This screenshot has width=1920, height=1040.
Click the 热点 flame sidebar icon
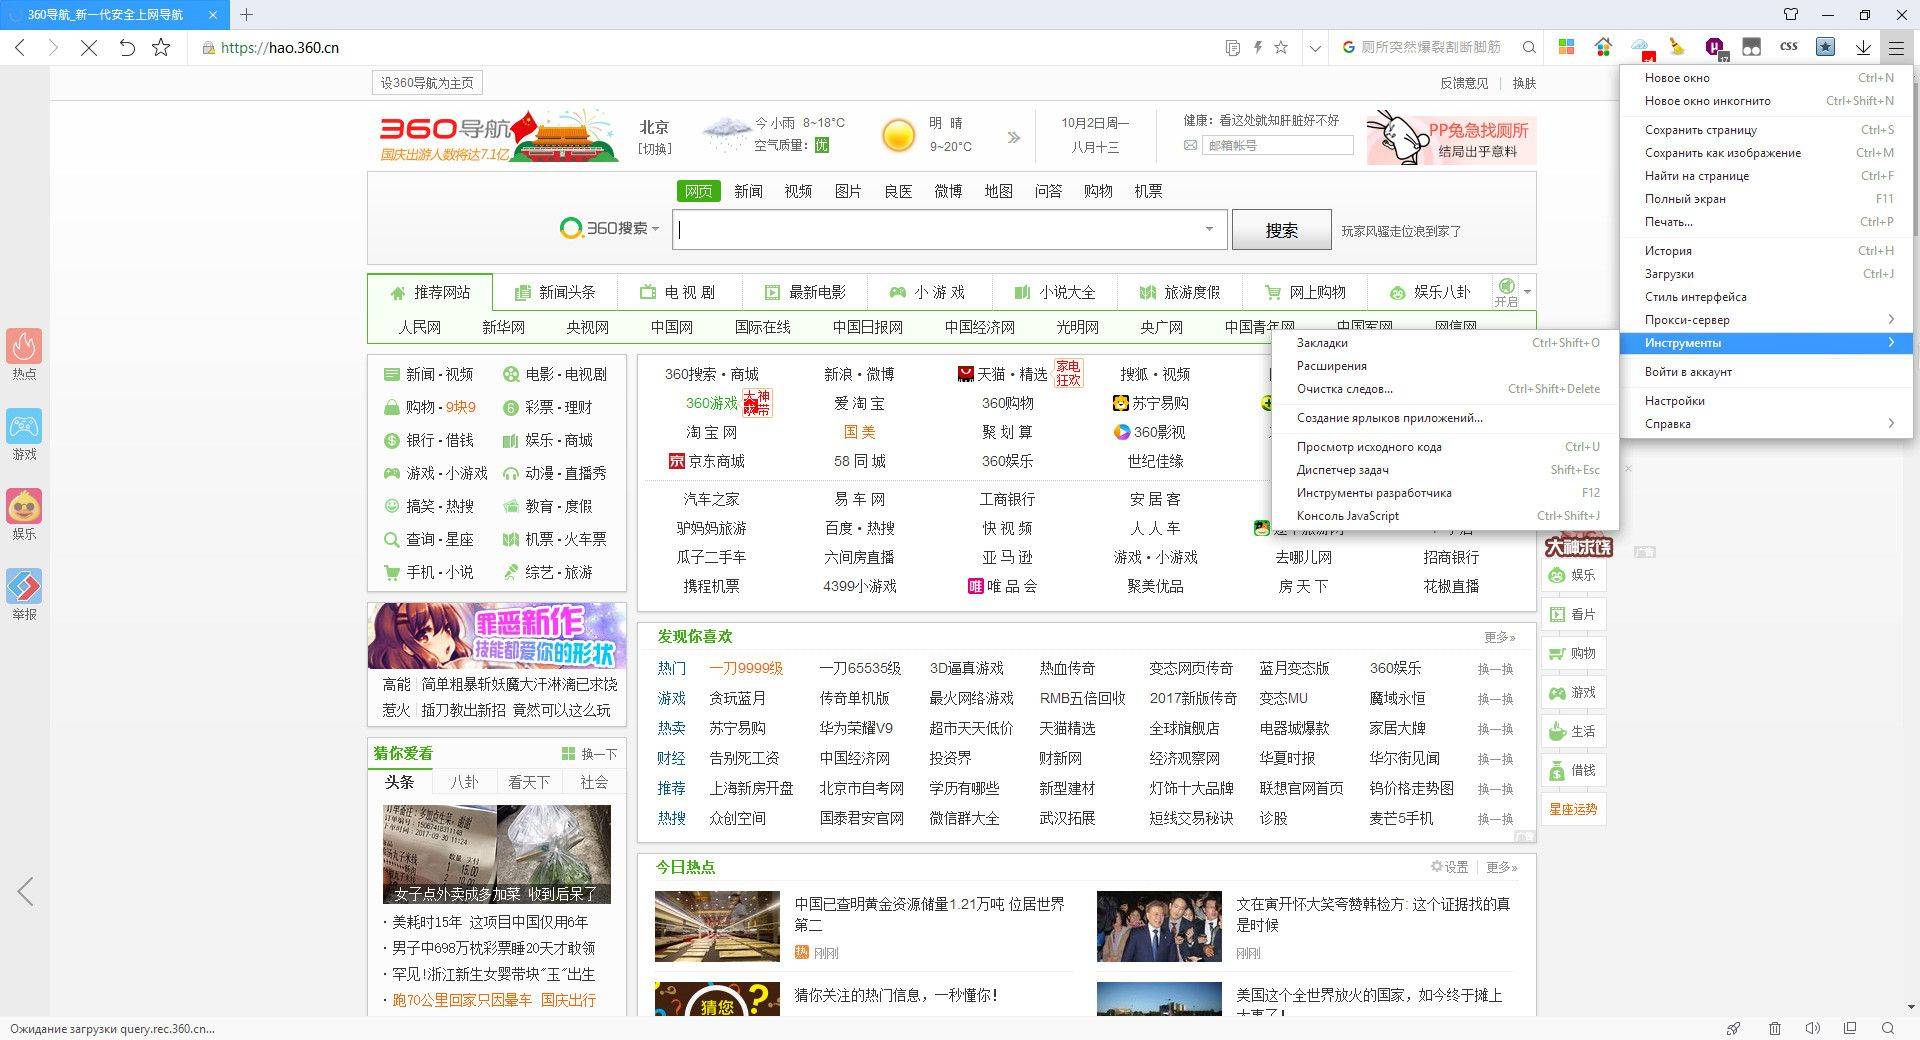[x=24, y=346]
